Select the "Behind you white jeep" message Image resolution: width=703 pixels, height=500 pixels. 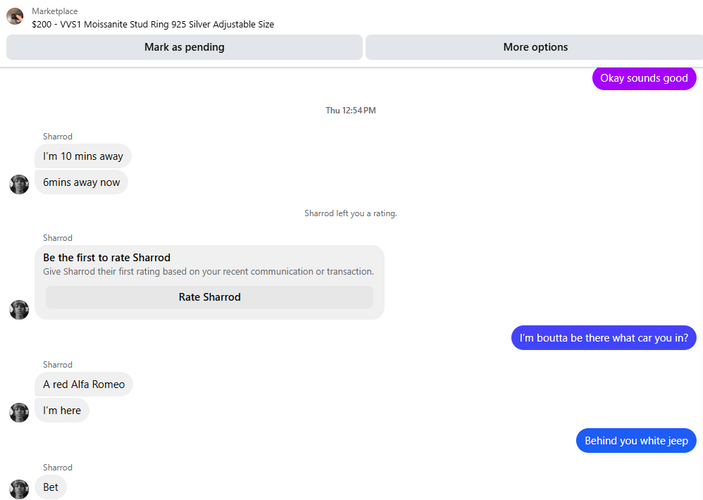coord(636,440)
